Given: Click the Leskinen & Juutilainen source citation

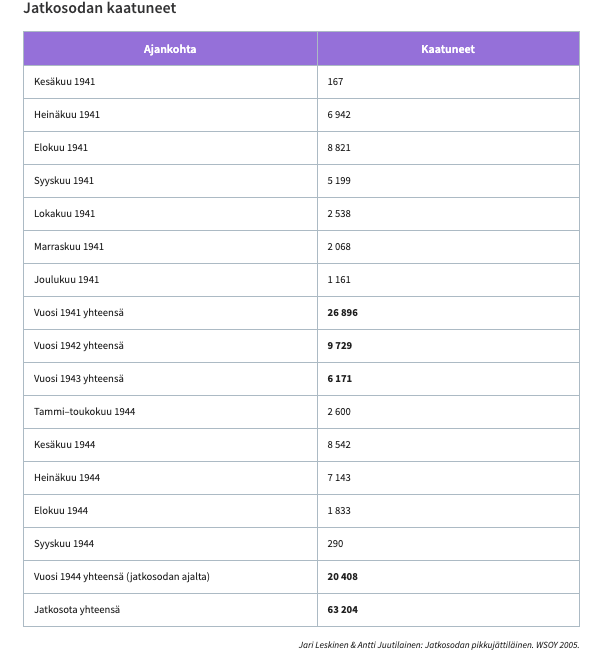Looking at the screenshot, I should [x=439, y=645].
